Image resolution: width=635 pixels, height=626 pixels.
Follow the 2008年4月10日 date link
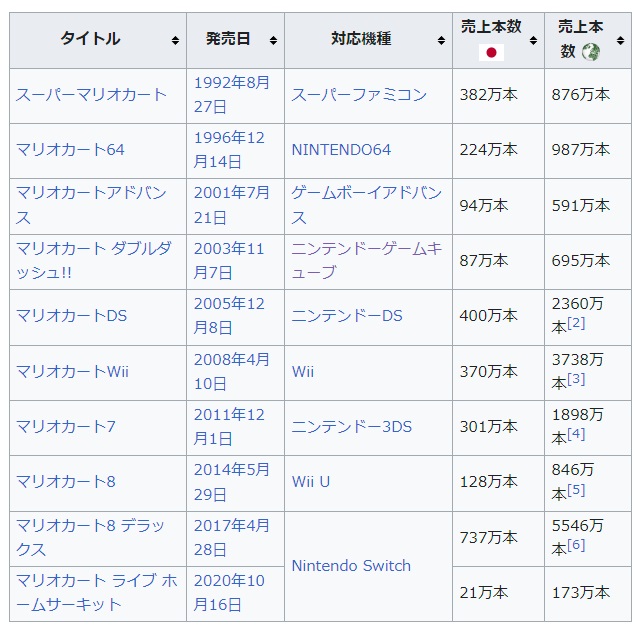(x=232, y=371)
